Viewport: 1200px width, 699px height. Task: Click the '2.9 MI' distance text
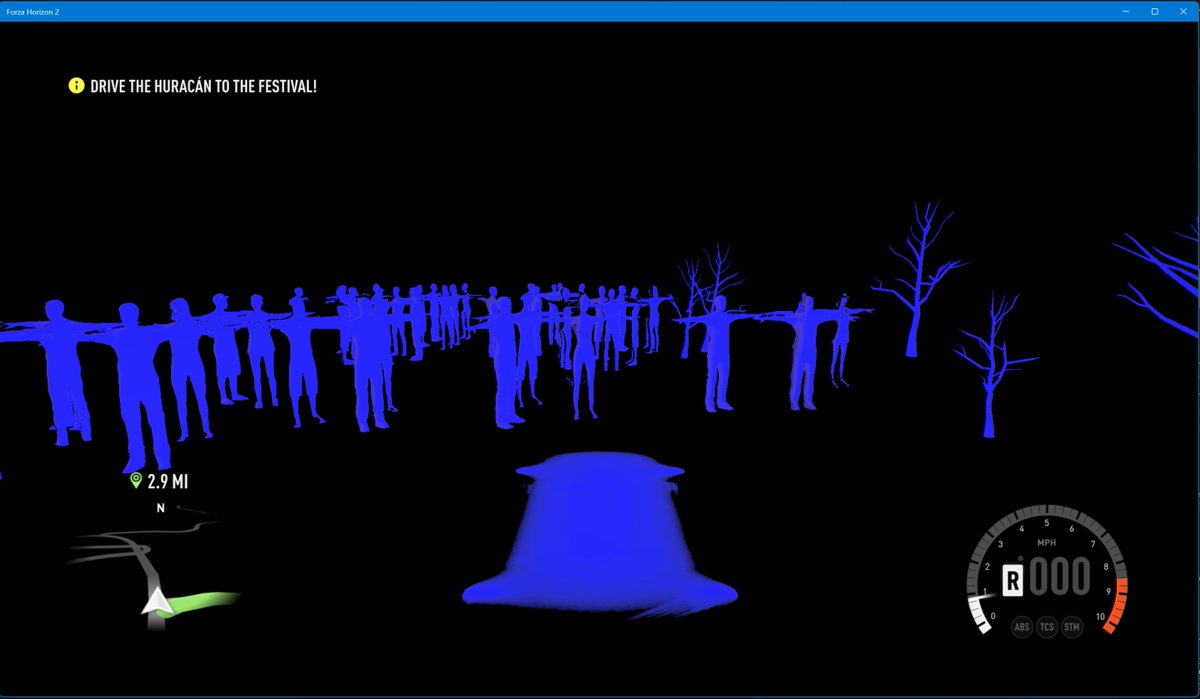pos(168,482)
